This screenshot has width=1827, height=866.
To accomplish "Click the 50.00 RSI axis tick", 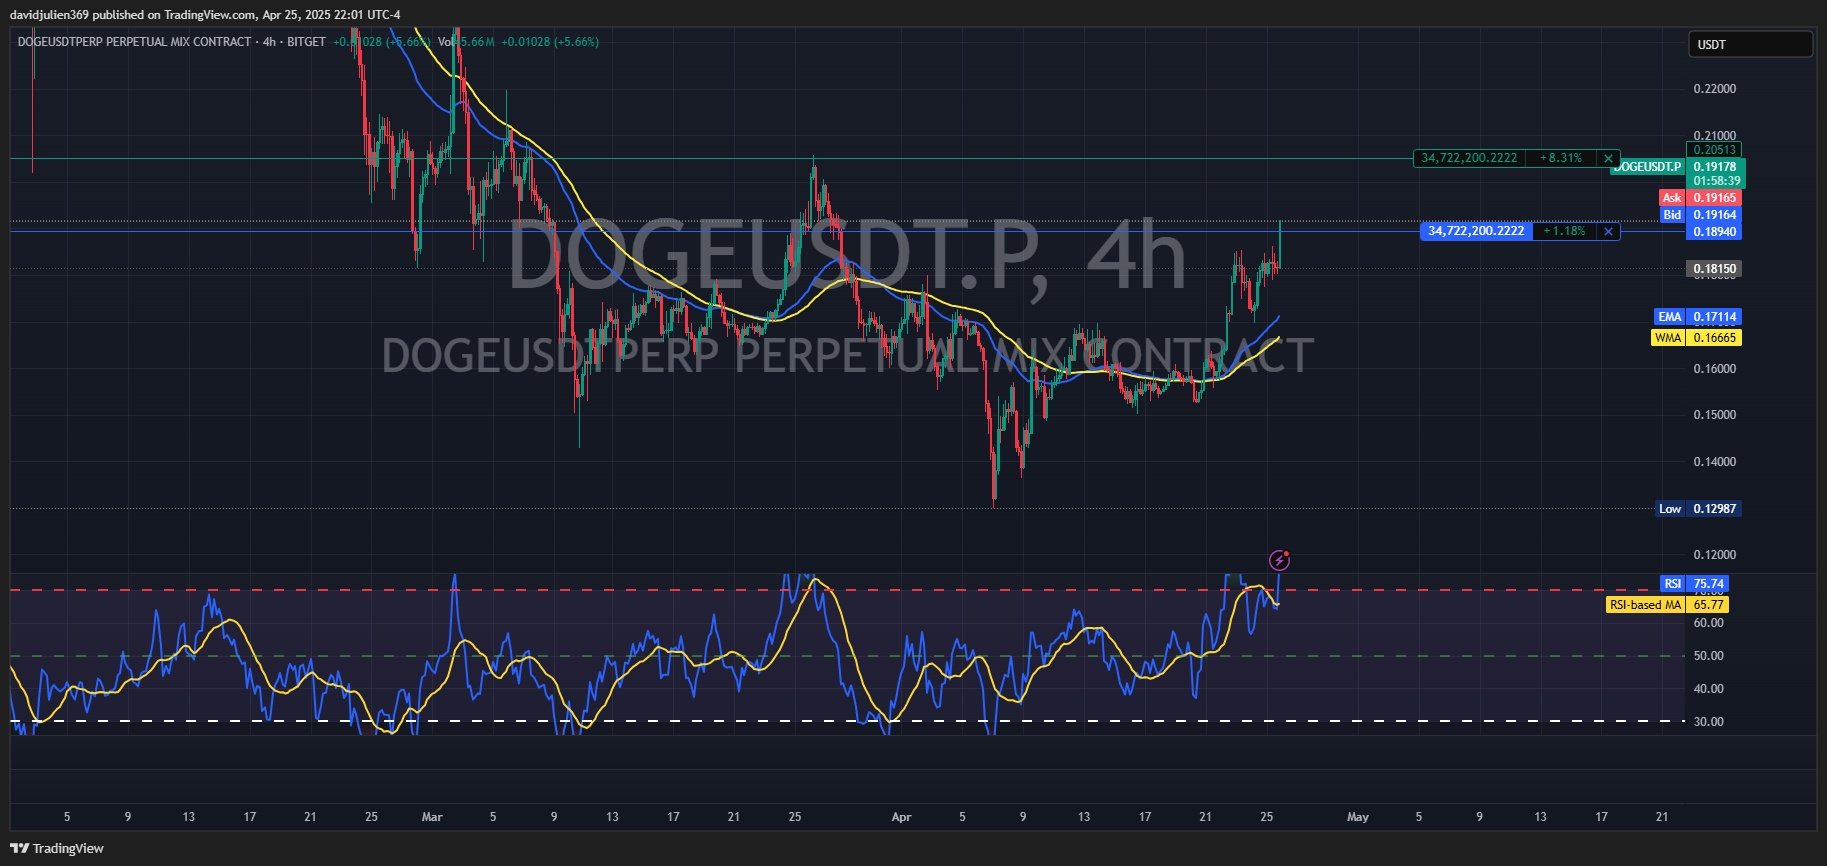I will pyautogui.click(x=1708, y=656).
